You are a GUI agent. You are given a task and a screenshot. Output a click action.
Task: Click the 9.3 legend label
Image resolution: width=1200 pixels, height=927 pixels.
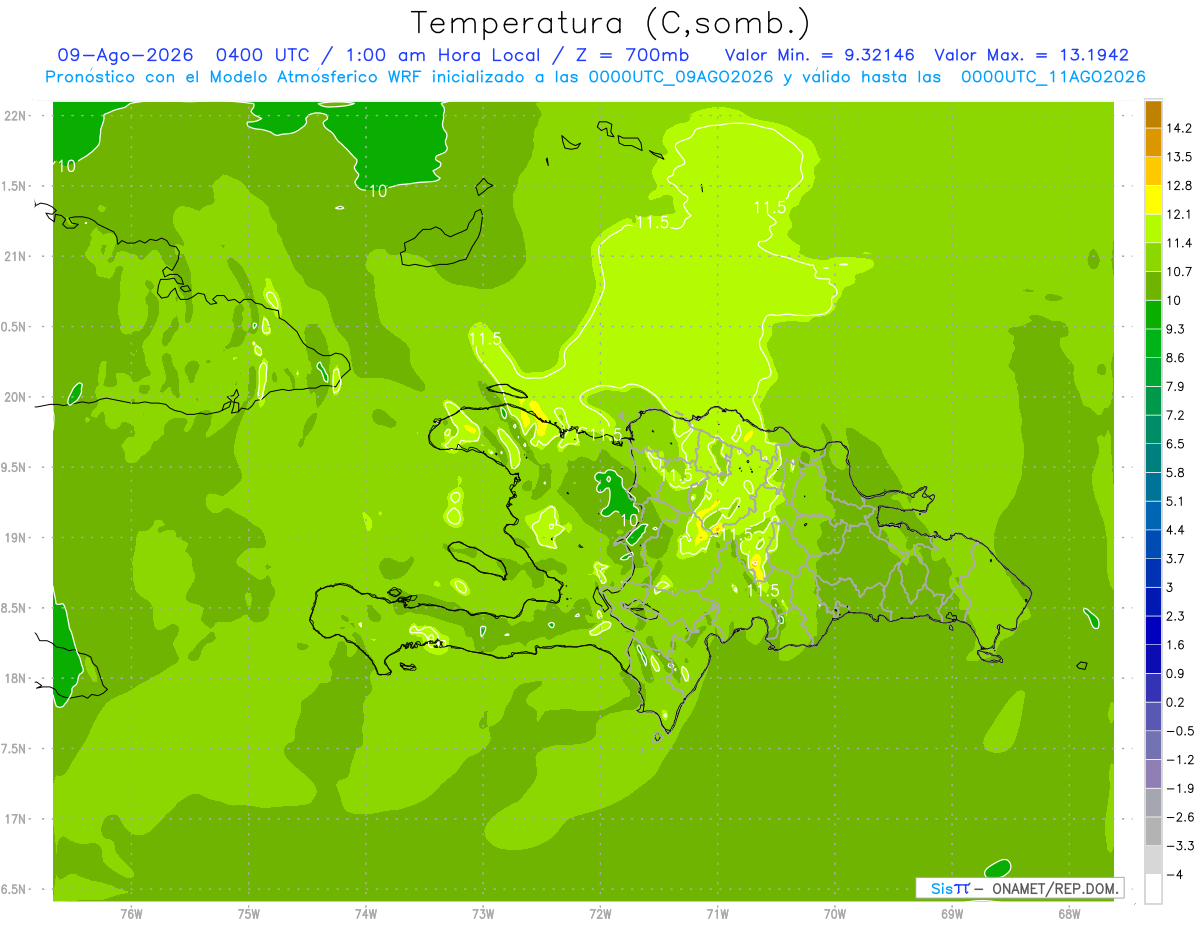click(x=1176, y=329)
